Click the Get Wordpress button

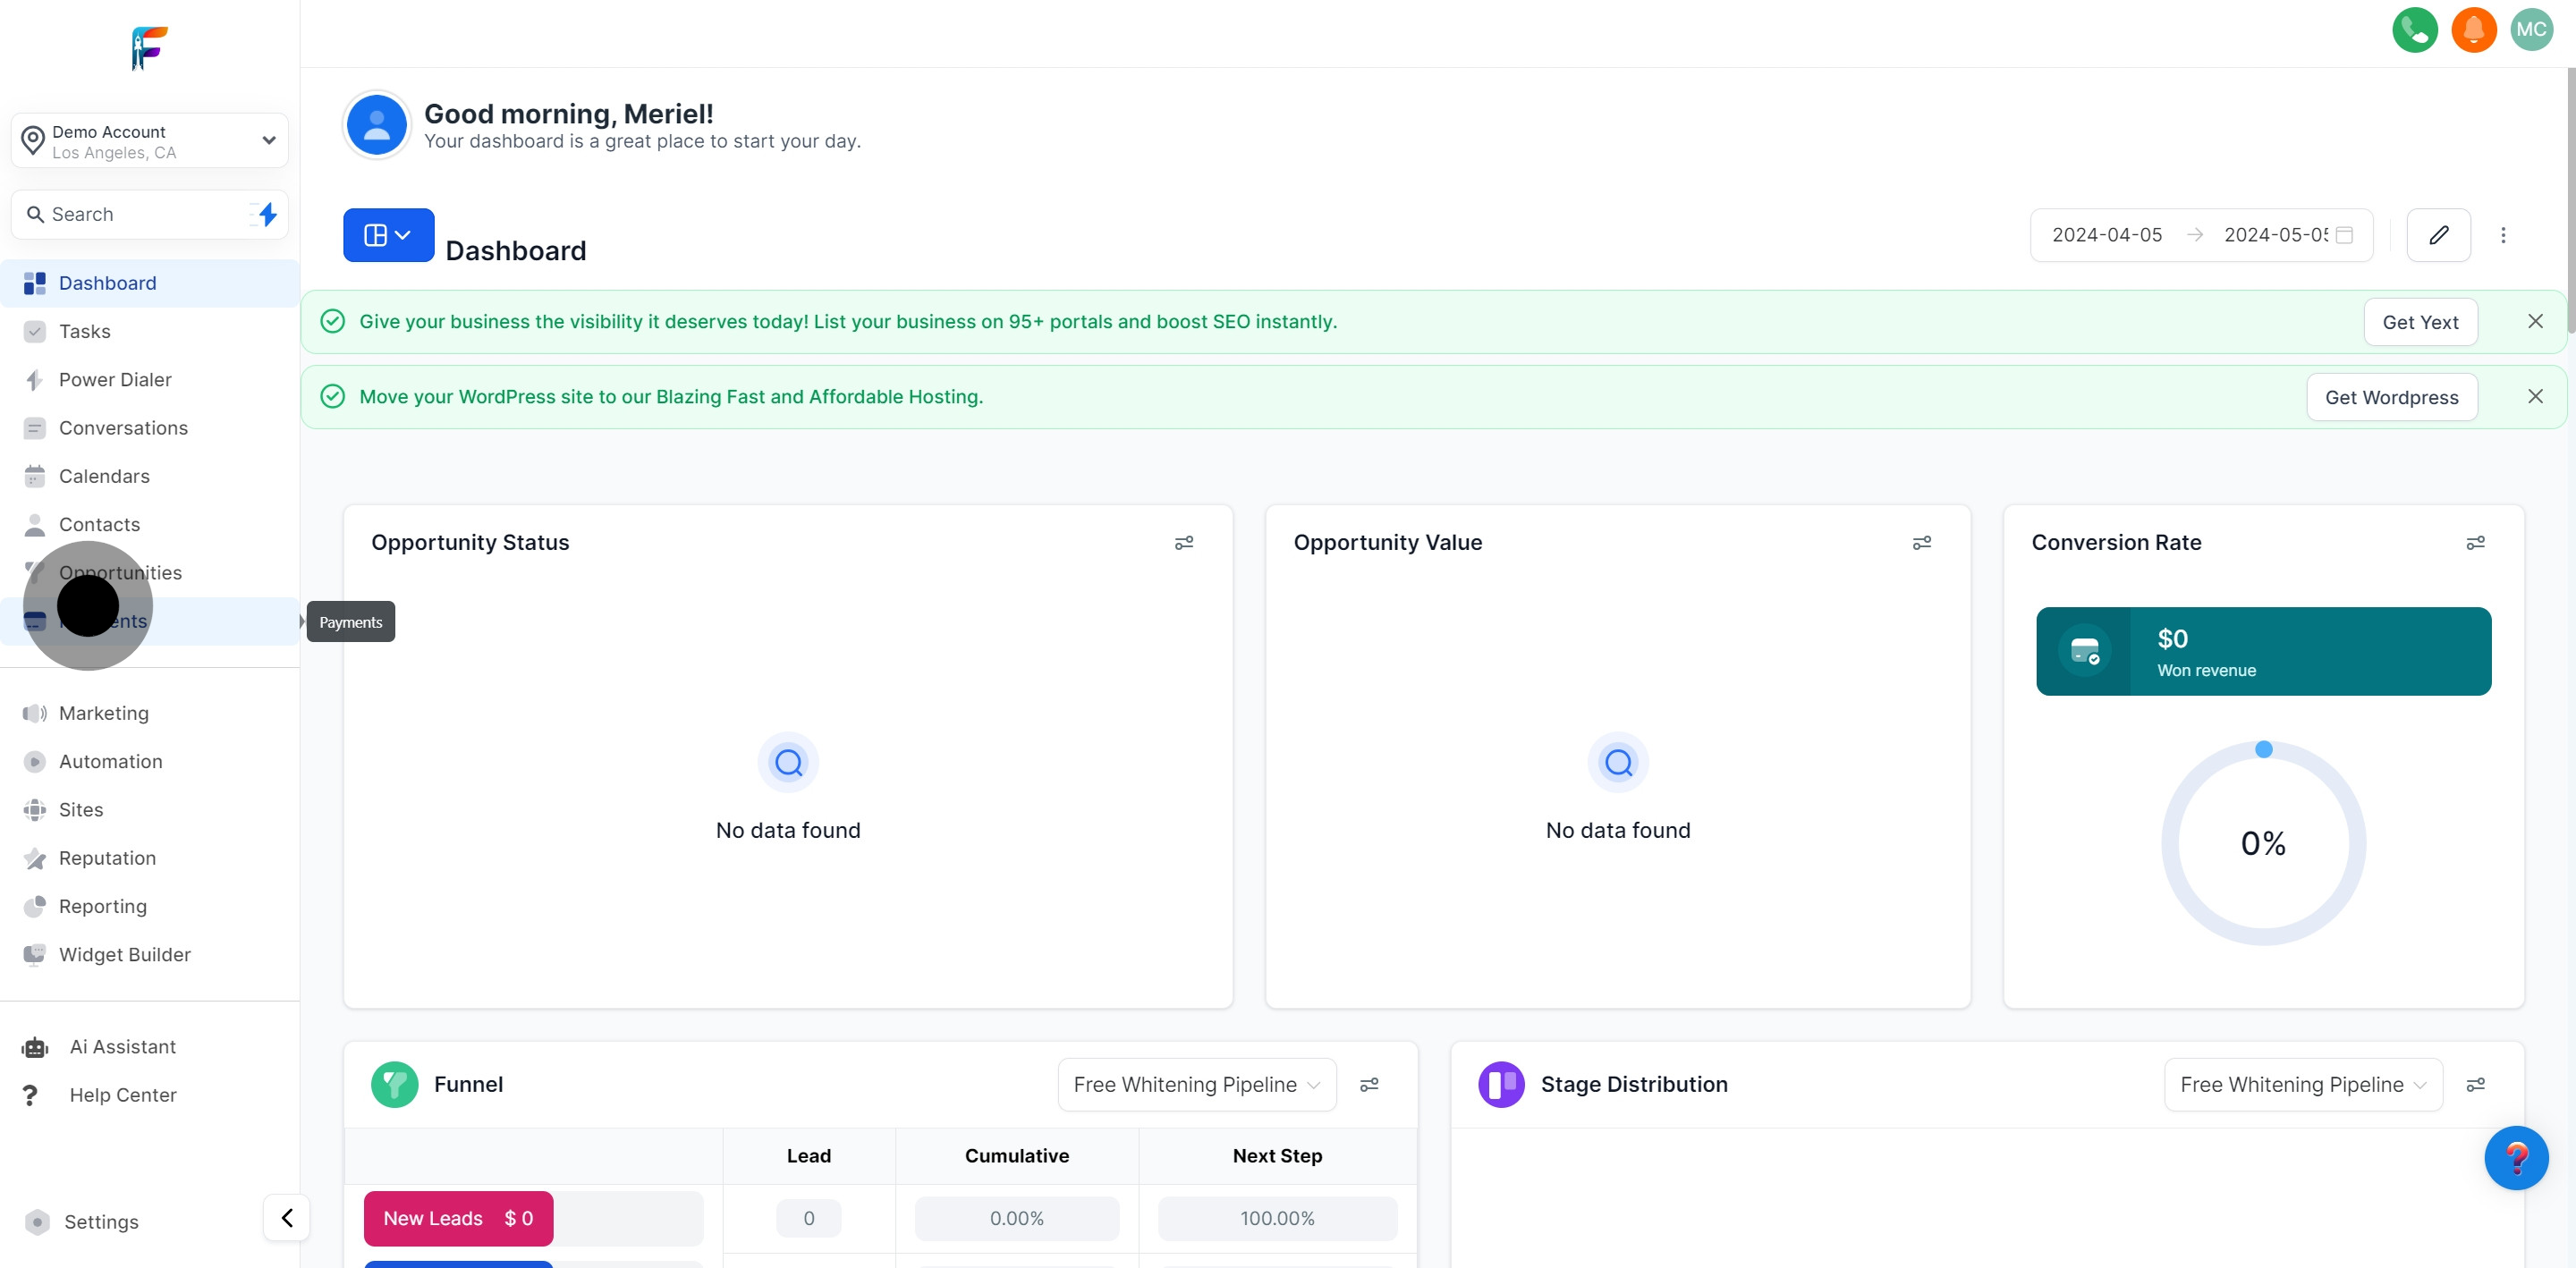click(2391, 397)
